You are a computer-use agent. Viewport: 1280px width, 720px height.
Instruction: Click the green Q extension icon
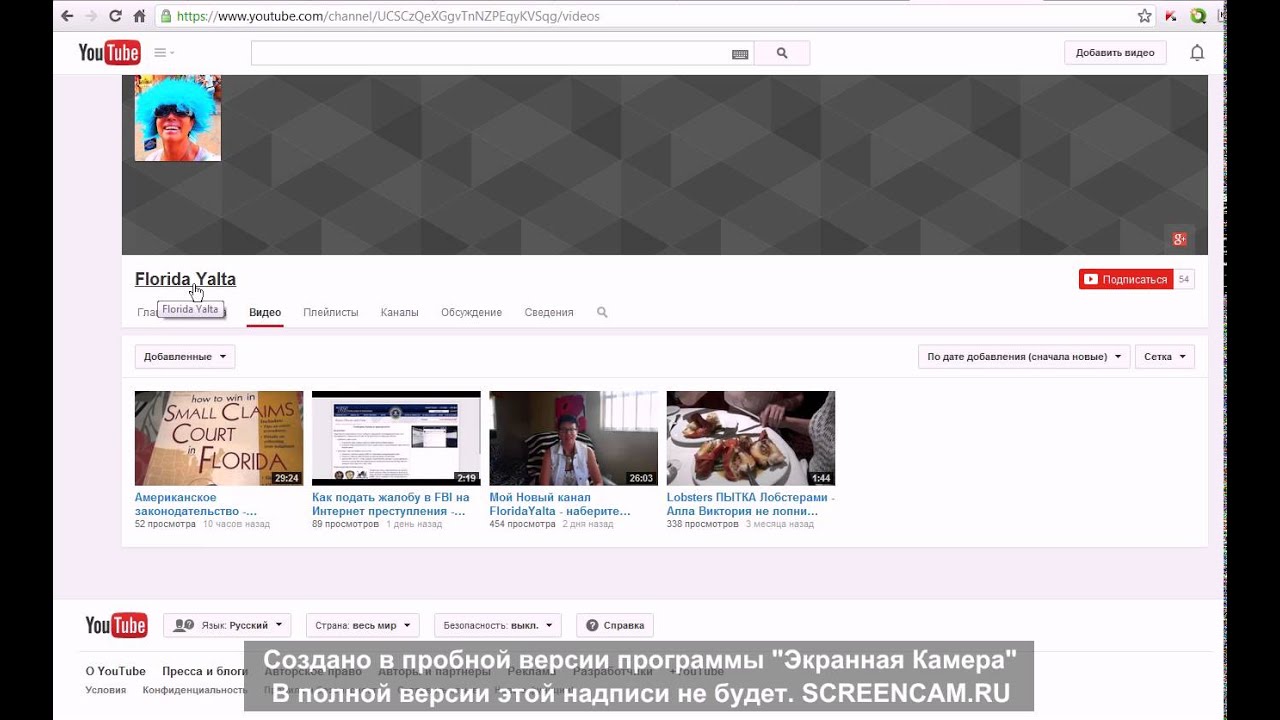pos(1197,16)
